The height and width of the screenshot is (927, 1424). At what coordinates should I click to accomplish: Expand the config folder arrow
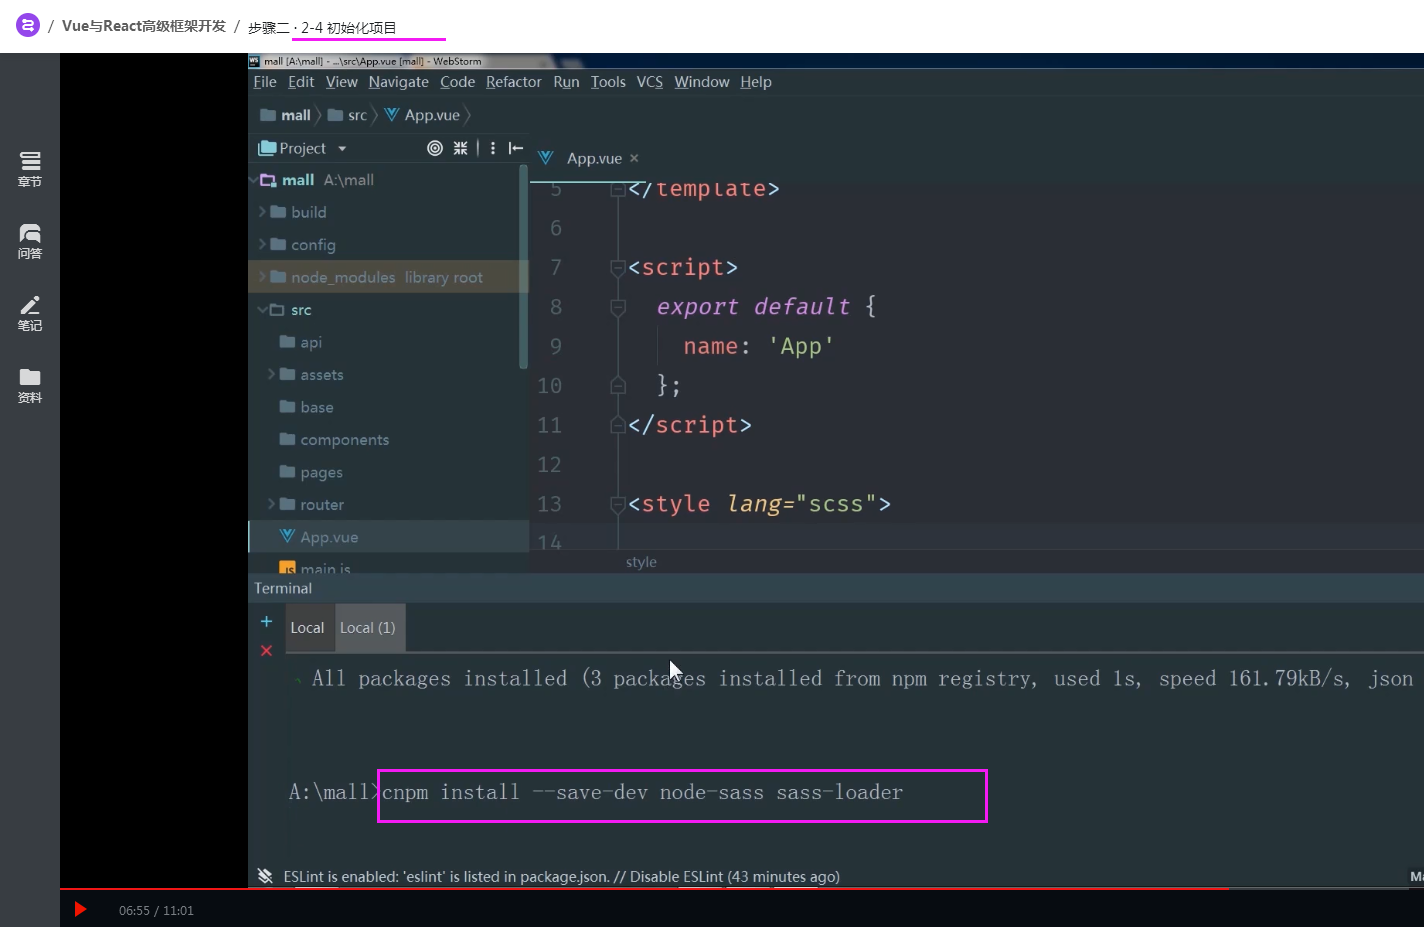click(x=262, y=244)
